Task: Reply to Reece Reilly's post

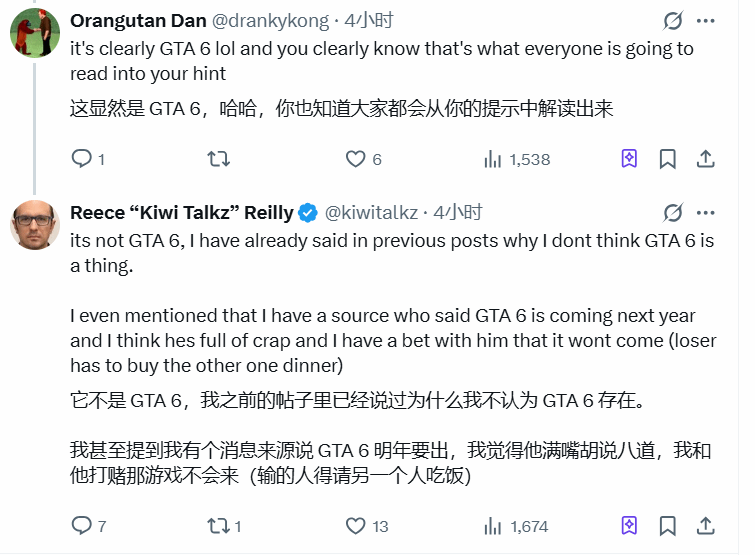Action: [82, 526]
